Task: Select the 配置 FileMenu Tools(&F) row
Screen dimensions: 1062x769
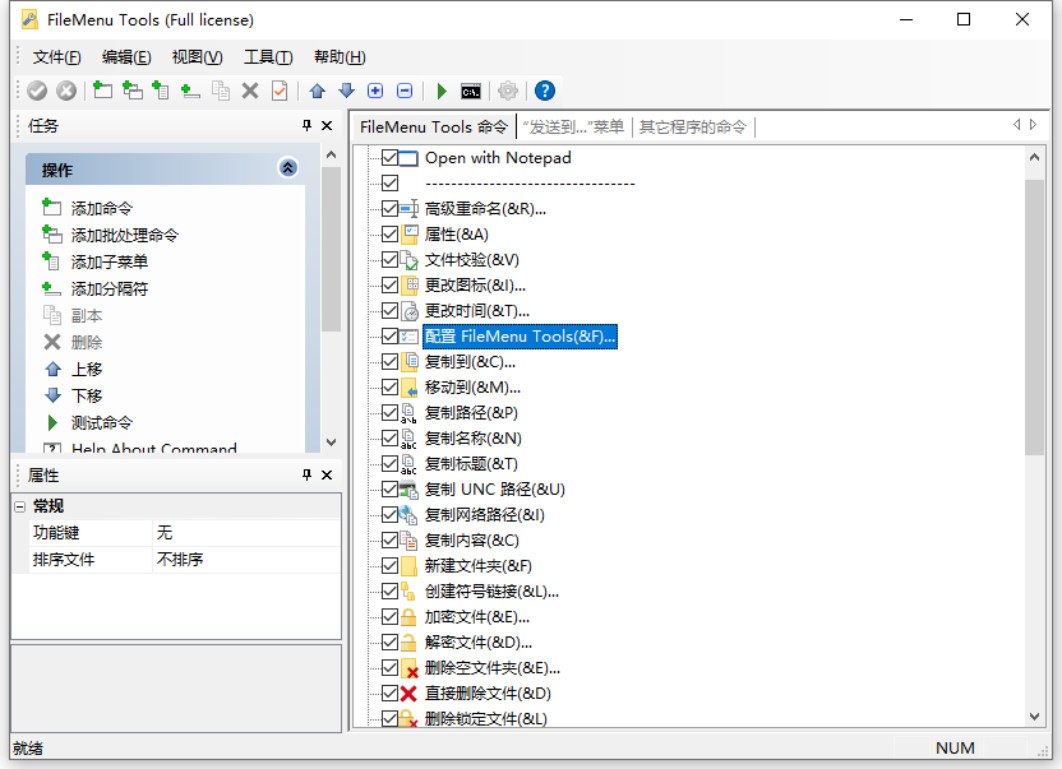Action: [x=519, y=336]
